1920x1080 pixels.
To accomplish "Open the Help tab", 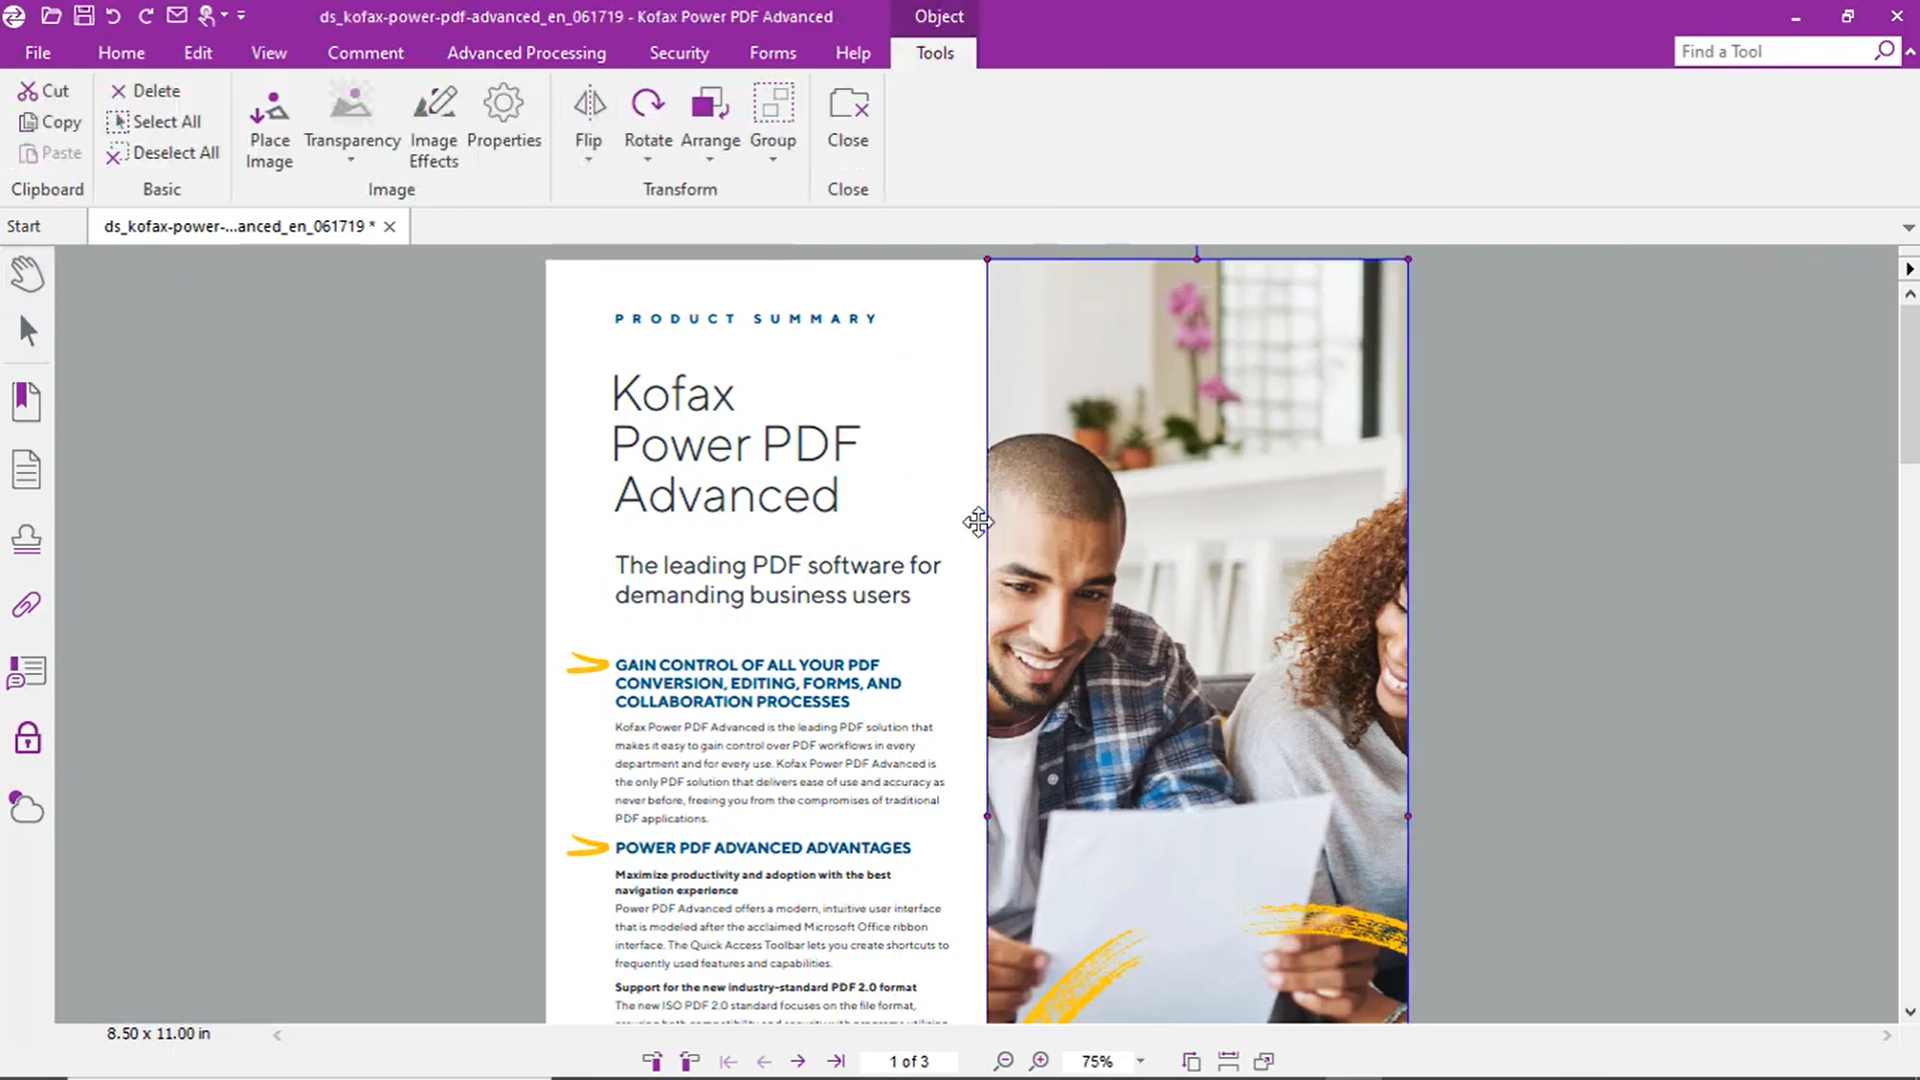I will (853, 53).
